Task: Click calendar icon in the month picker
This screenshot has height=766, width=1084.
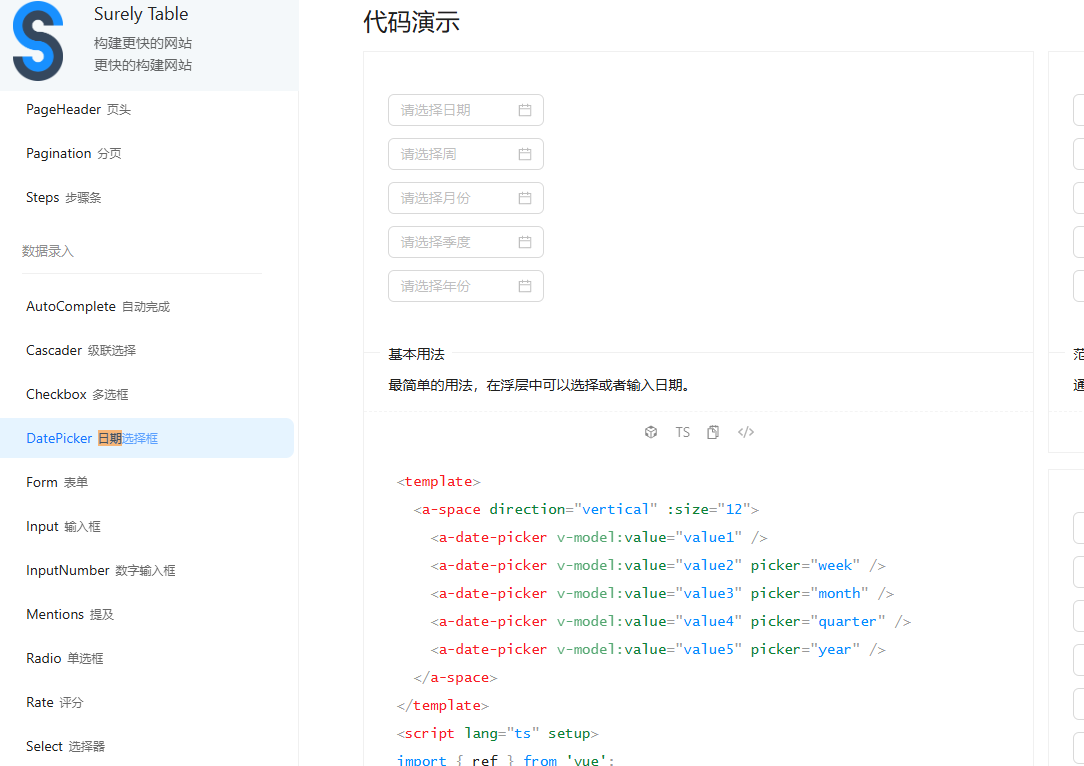Action: [525, 198]
